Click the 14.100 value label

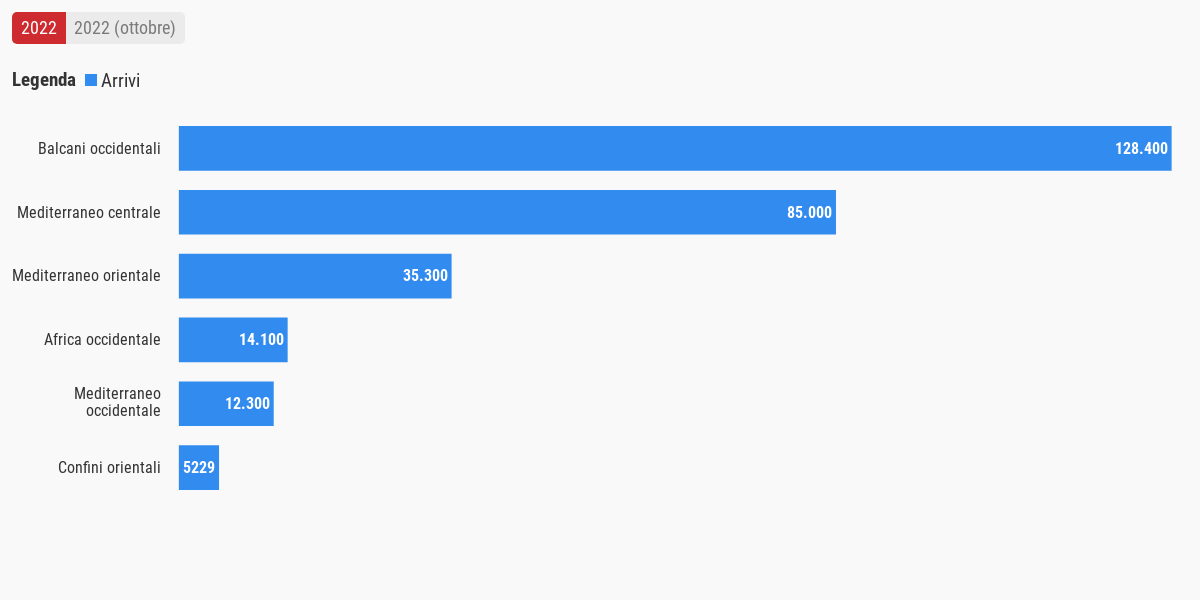(261, 340)
